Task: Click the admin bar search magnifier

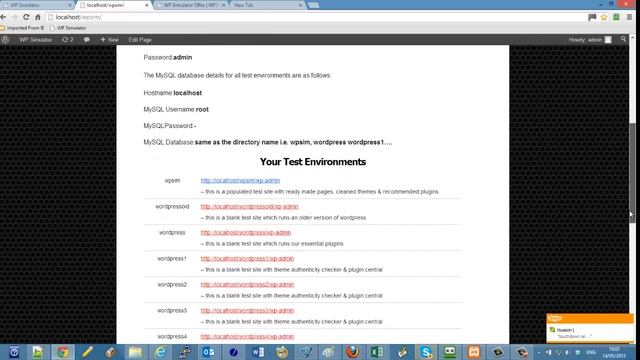Action: tap(623, 39)
